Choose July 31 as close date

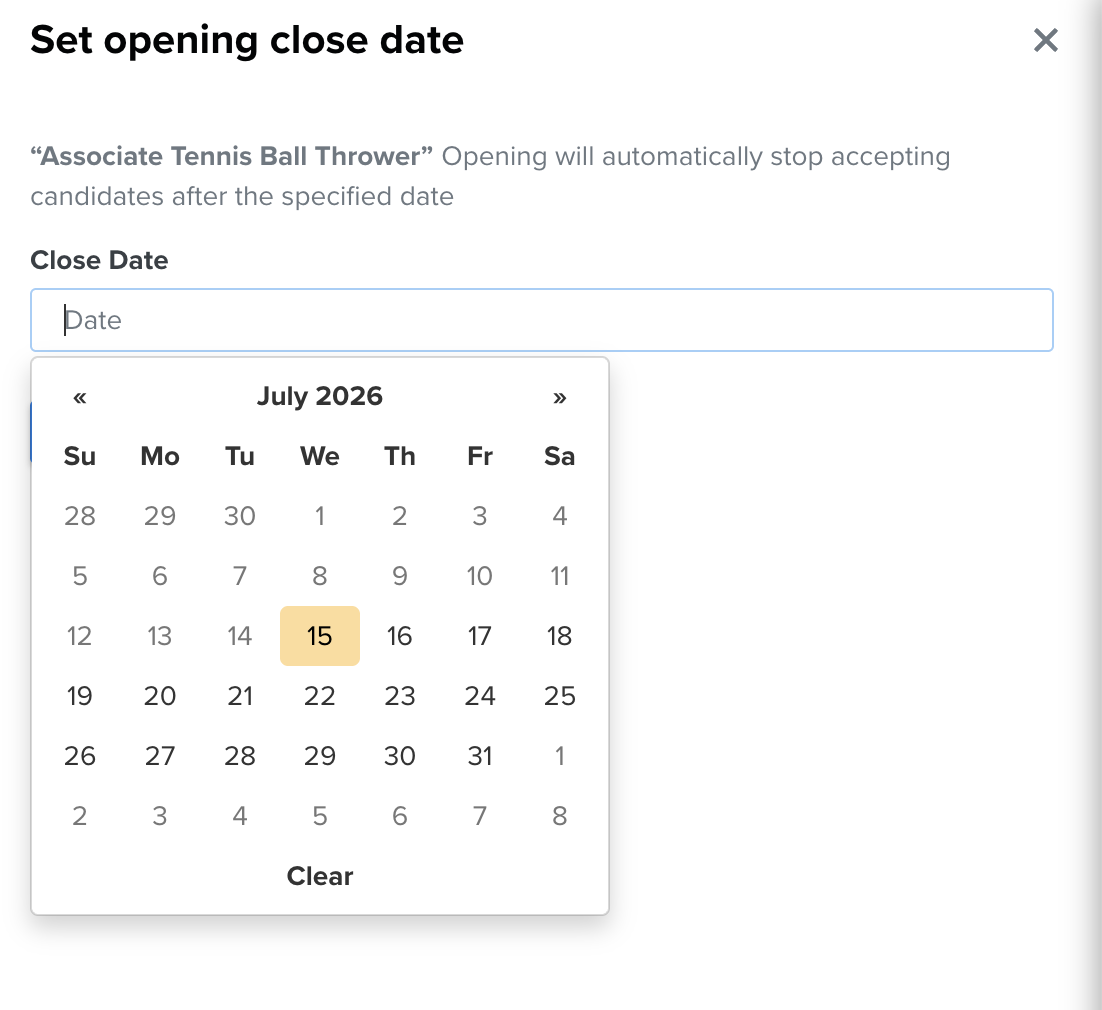pos(479,756)
